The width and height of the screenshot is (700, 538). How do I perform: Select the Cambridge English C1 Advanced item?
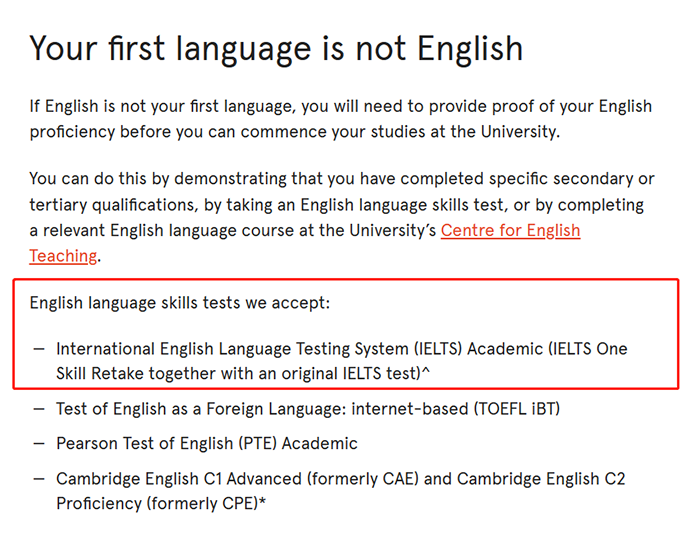pos(340,491)
